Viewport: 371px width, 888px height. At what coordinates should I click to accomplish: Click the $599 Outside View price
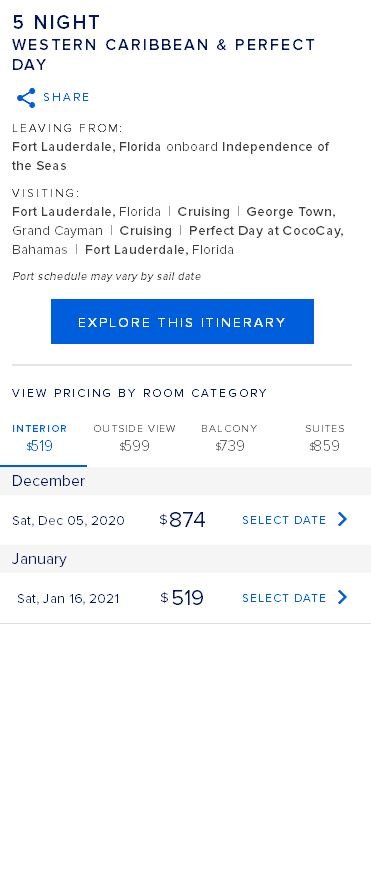pos(135,446)
